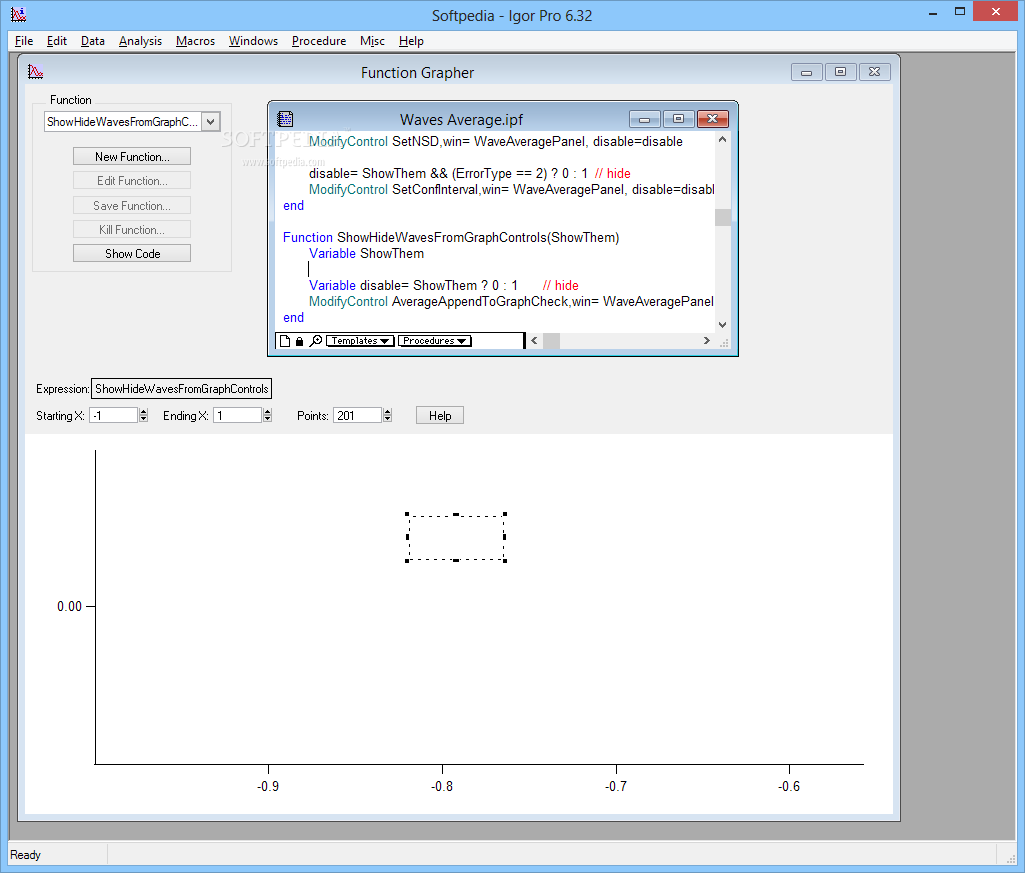
Task: Click the Igor Pro application icon in title bar
Action: pos(18,14)
